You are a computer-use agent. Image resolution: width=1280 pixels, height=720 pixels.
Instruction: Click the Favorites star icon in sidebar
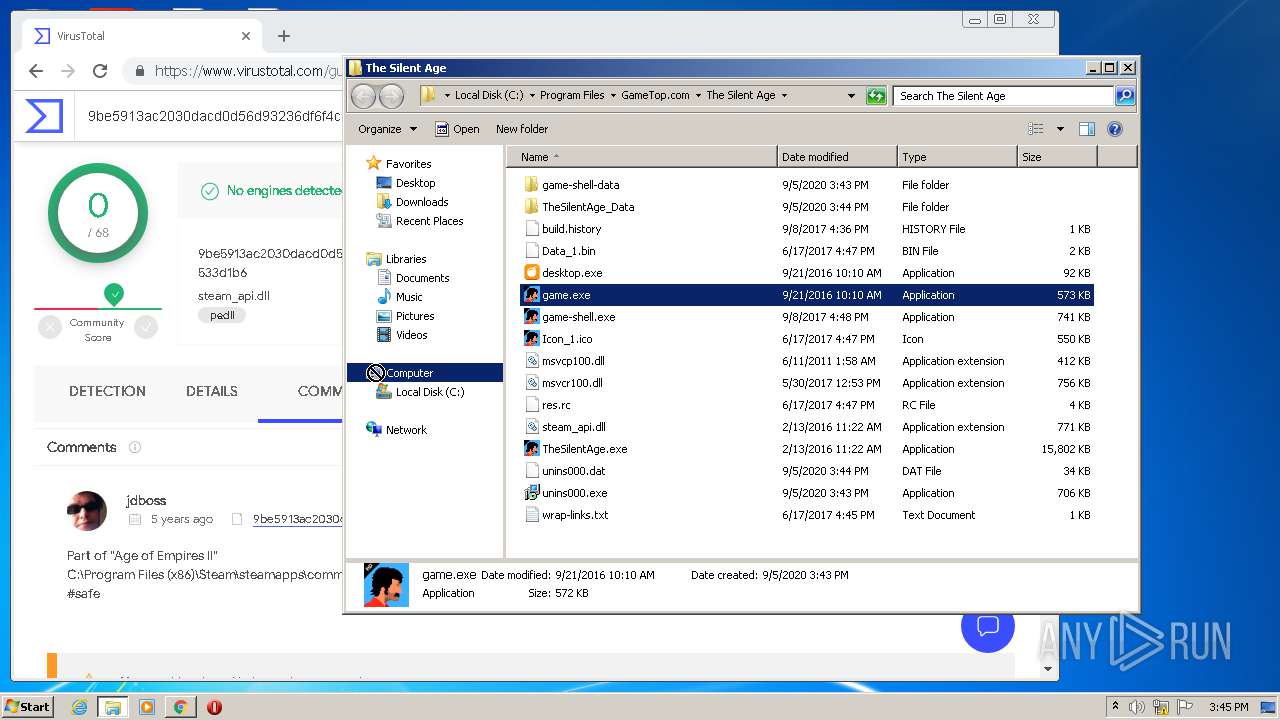(374, 163)
